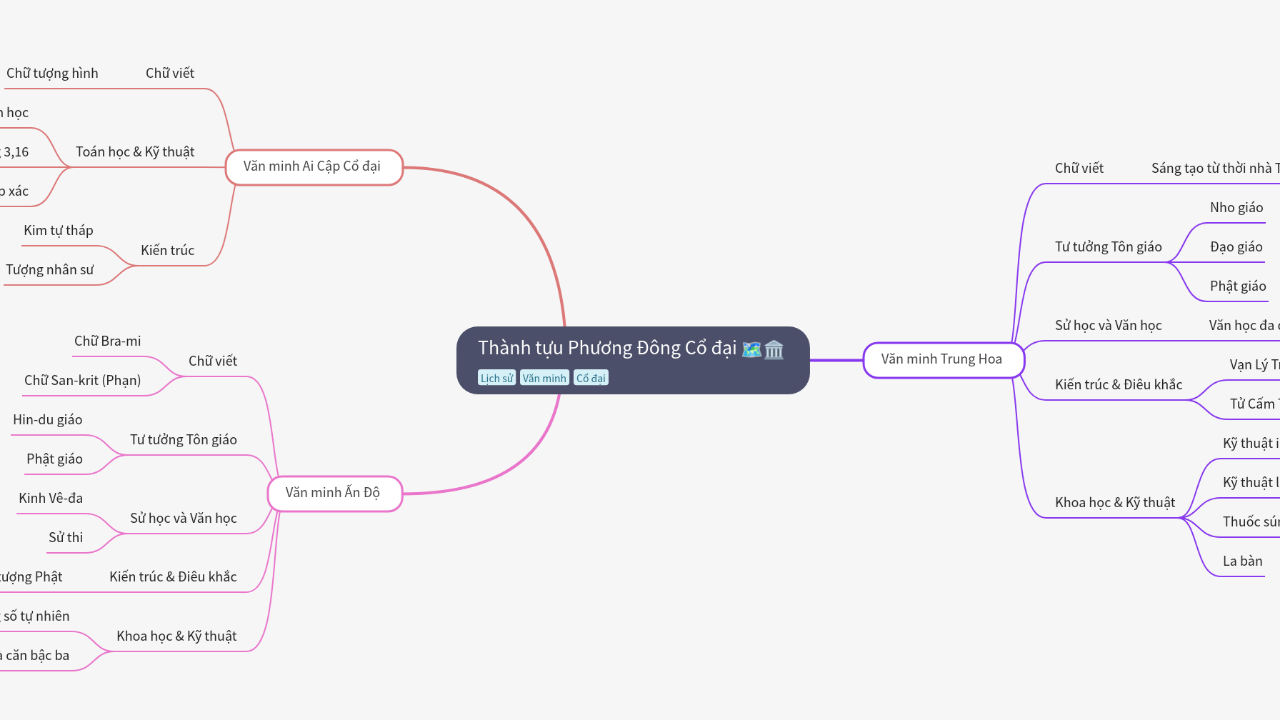
Task: Click the world map emoji in central node
Action: tap(751, 349)
